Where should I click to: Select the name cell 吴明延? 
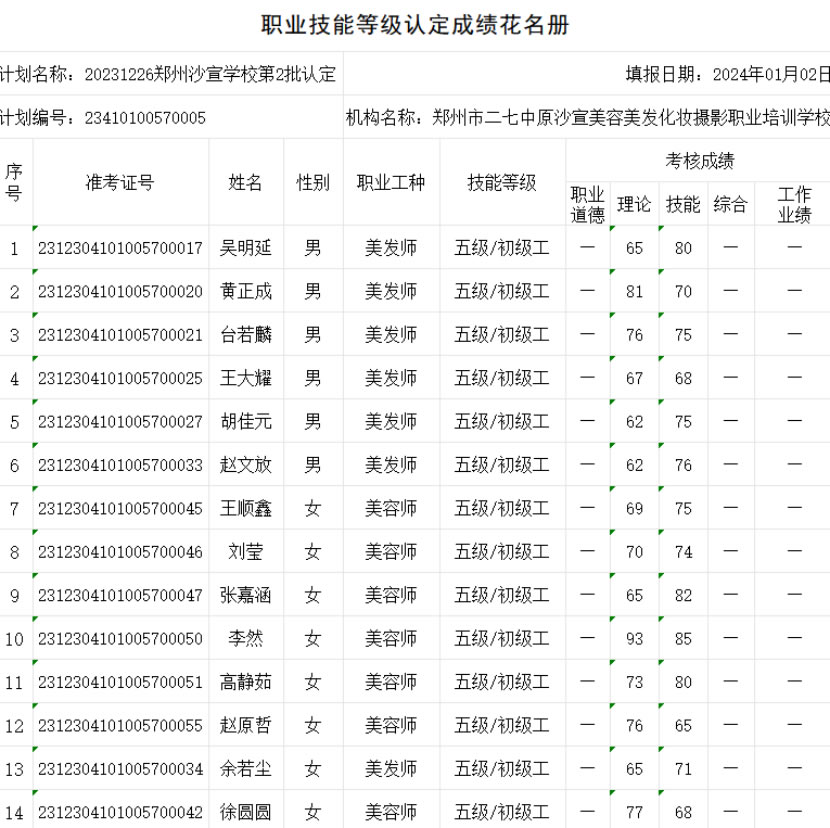point(246,248)
